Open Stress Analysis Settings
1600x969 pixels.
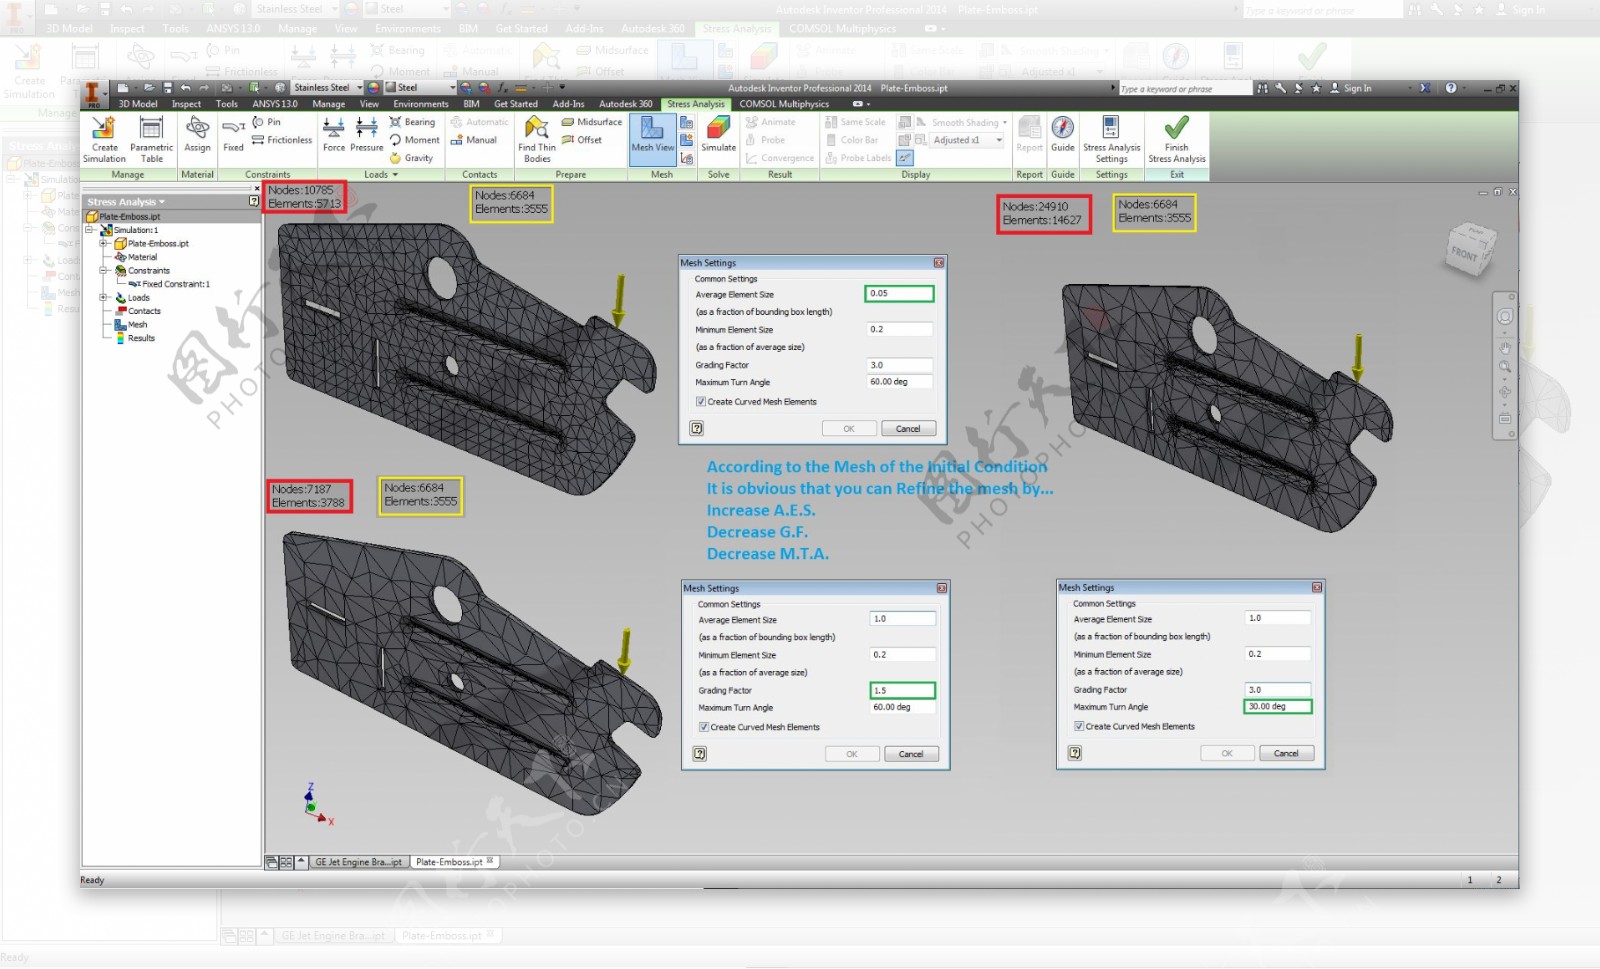[x=1111, y=139]
